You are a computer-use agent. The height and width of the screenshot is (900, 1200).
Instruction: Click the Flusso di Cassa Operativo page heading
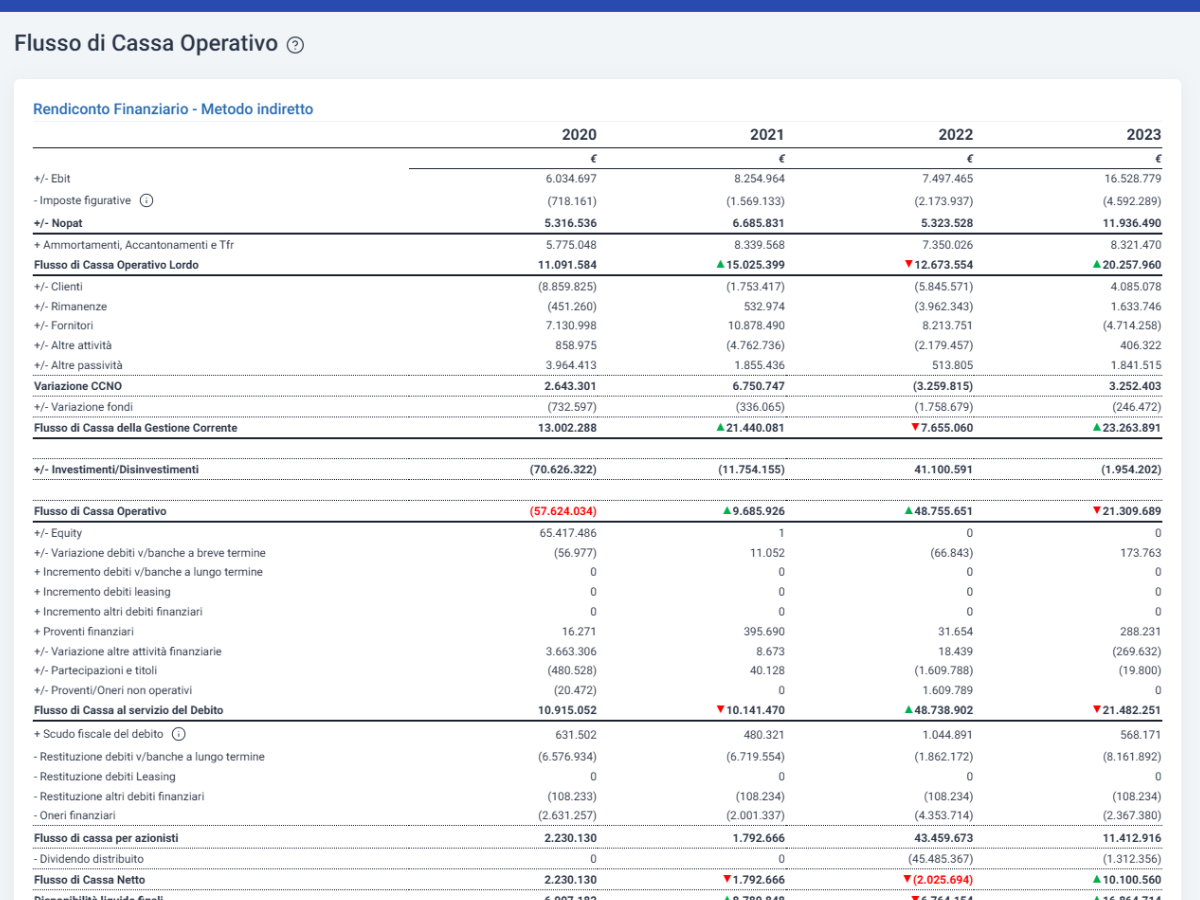click(x=146, y=43)
